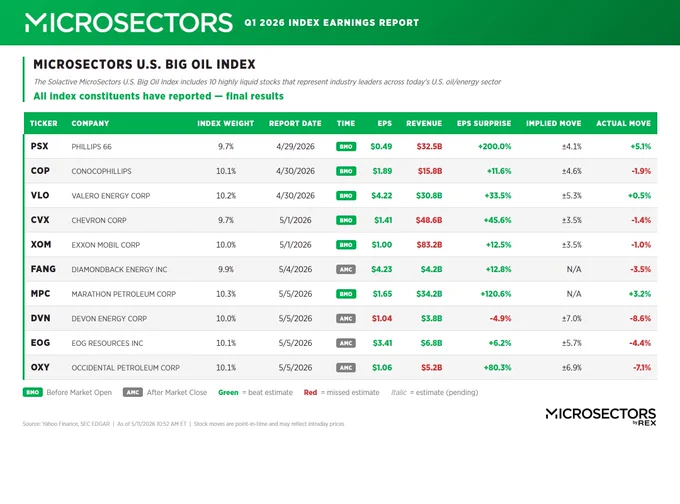Image resolution: width=680 pixels, height=504 pixels.
Task: Click the Devon implied move ±7.0%
Action: [572, 318]
